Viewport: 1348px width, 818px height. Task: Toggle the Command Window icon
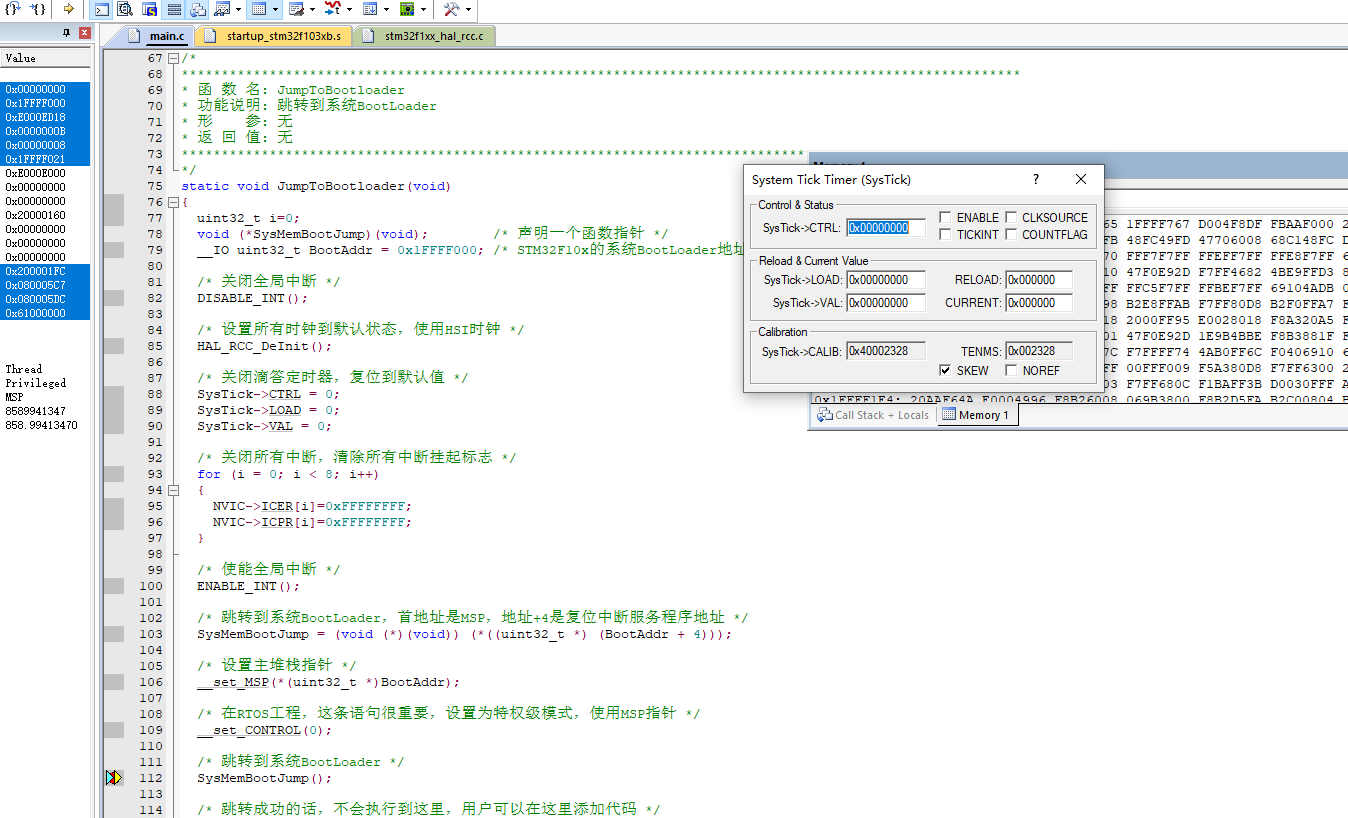(x=102, y=10)
